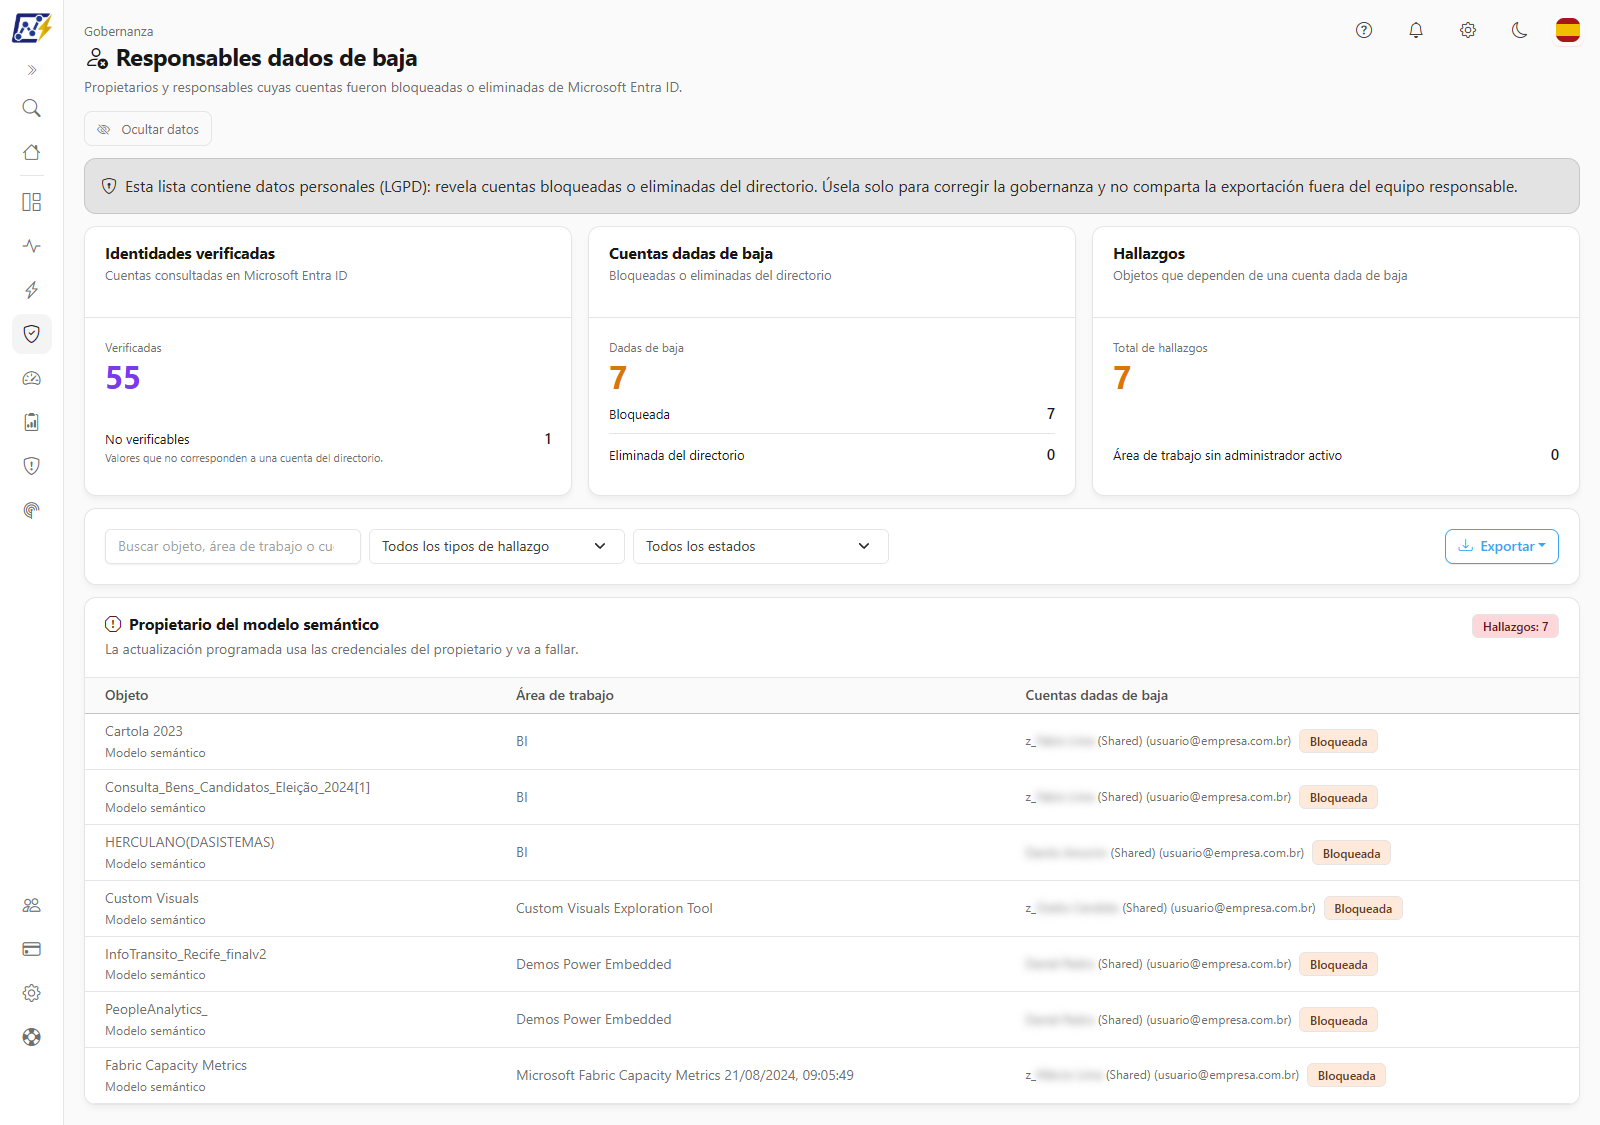Toggle dark mode with the moon icon
This screenshot has height=1125, width=1600.
pyautogui.click(x=1520, y=30)
